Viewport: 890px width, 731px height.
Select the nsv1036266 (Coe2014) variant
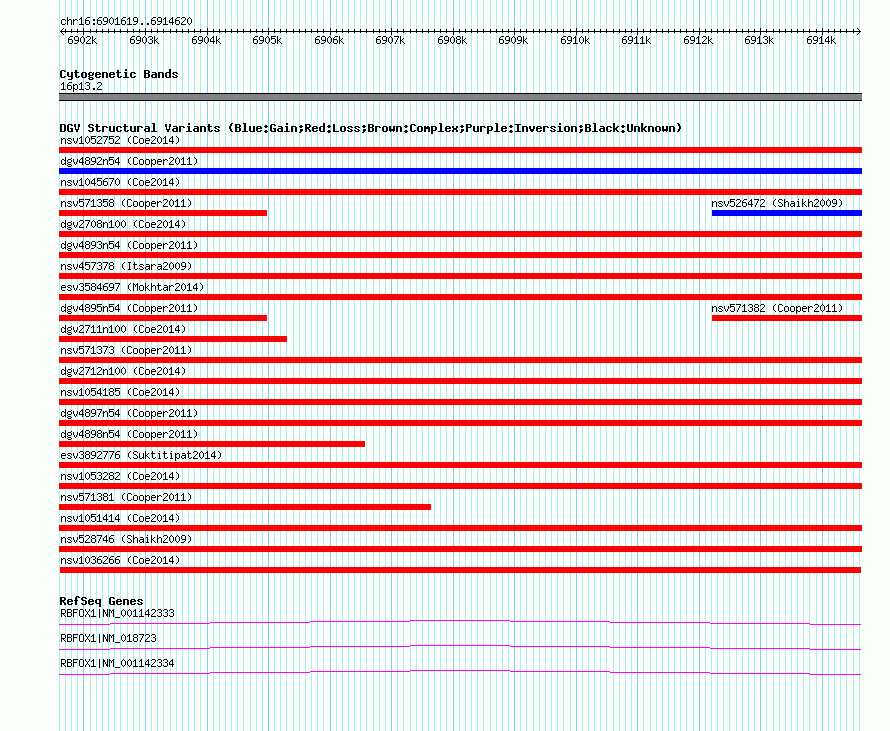(120, 560)
